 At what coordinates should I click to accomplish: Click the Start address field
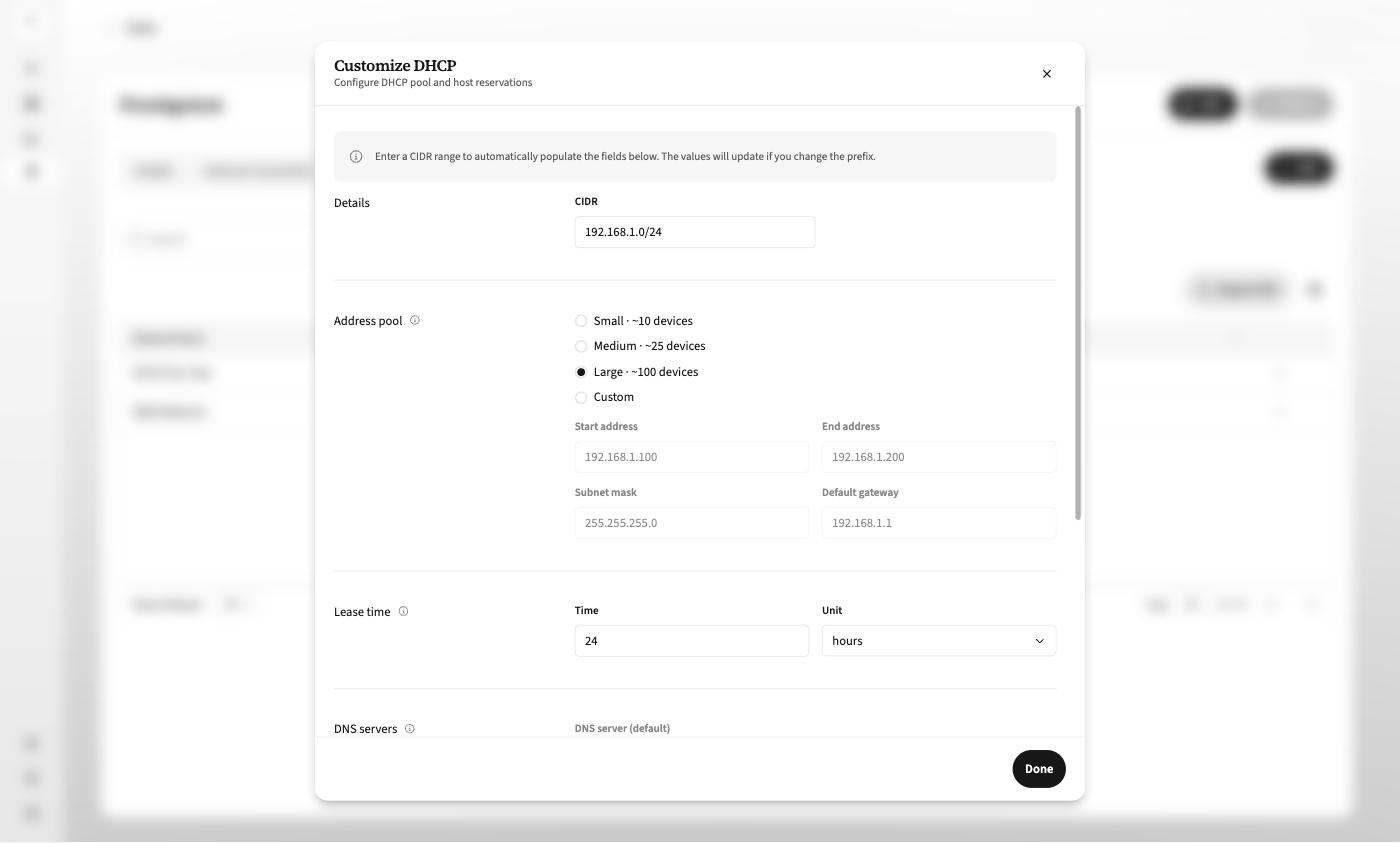[x=692, y=457]
